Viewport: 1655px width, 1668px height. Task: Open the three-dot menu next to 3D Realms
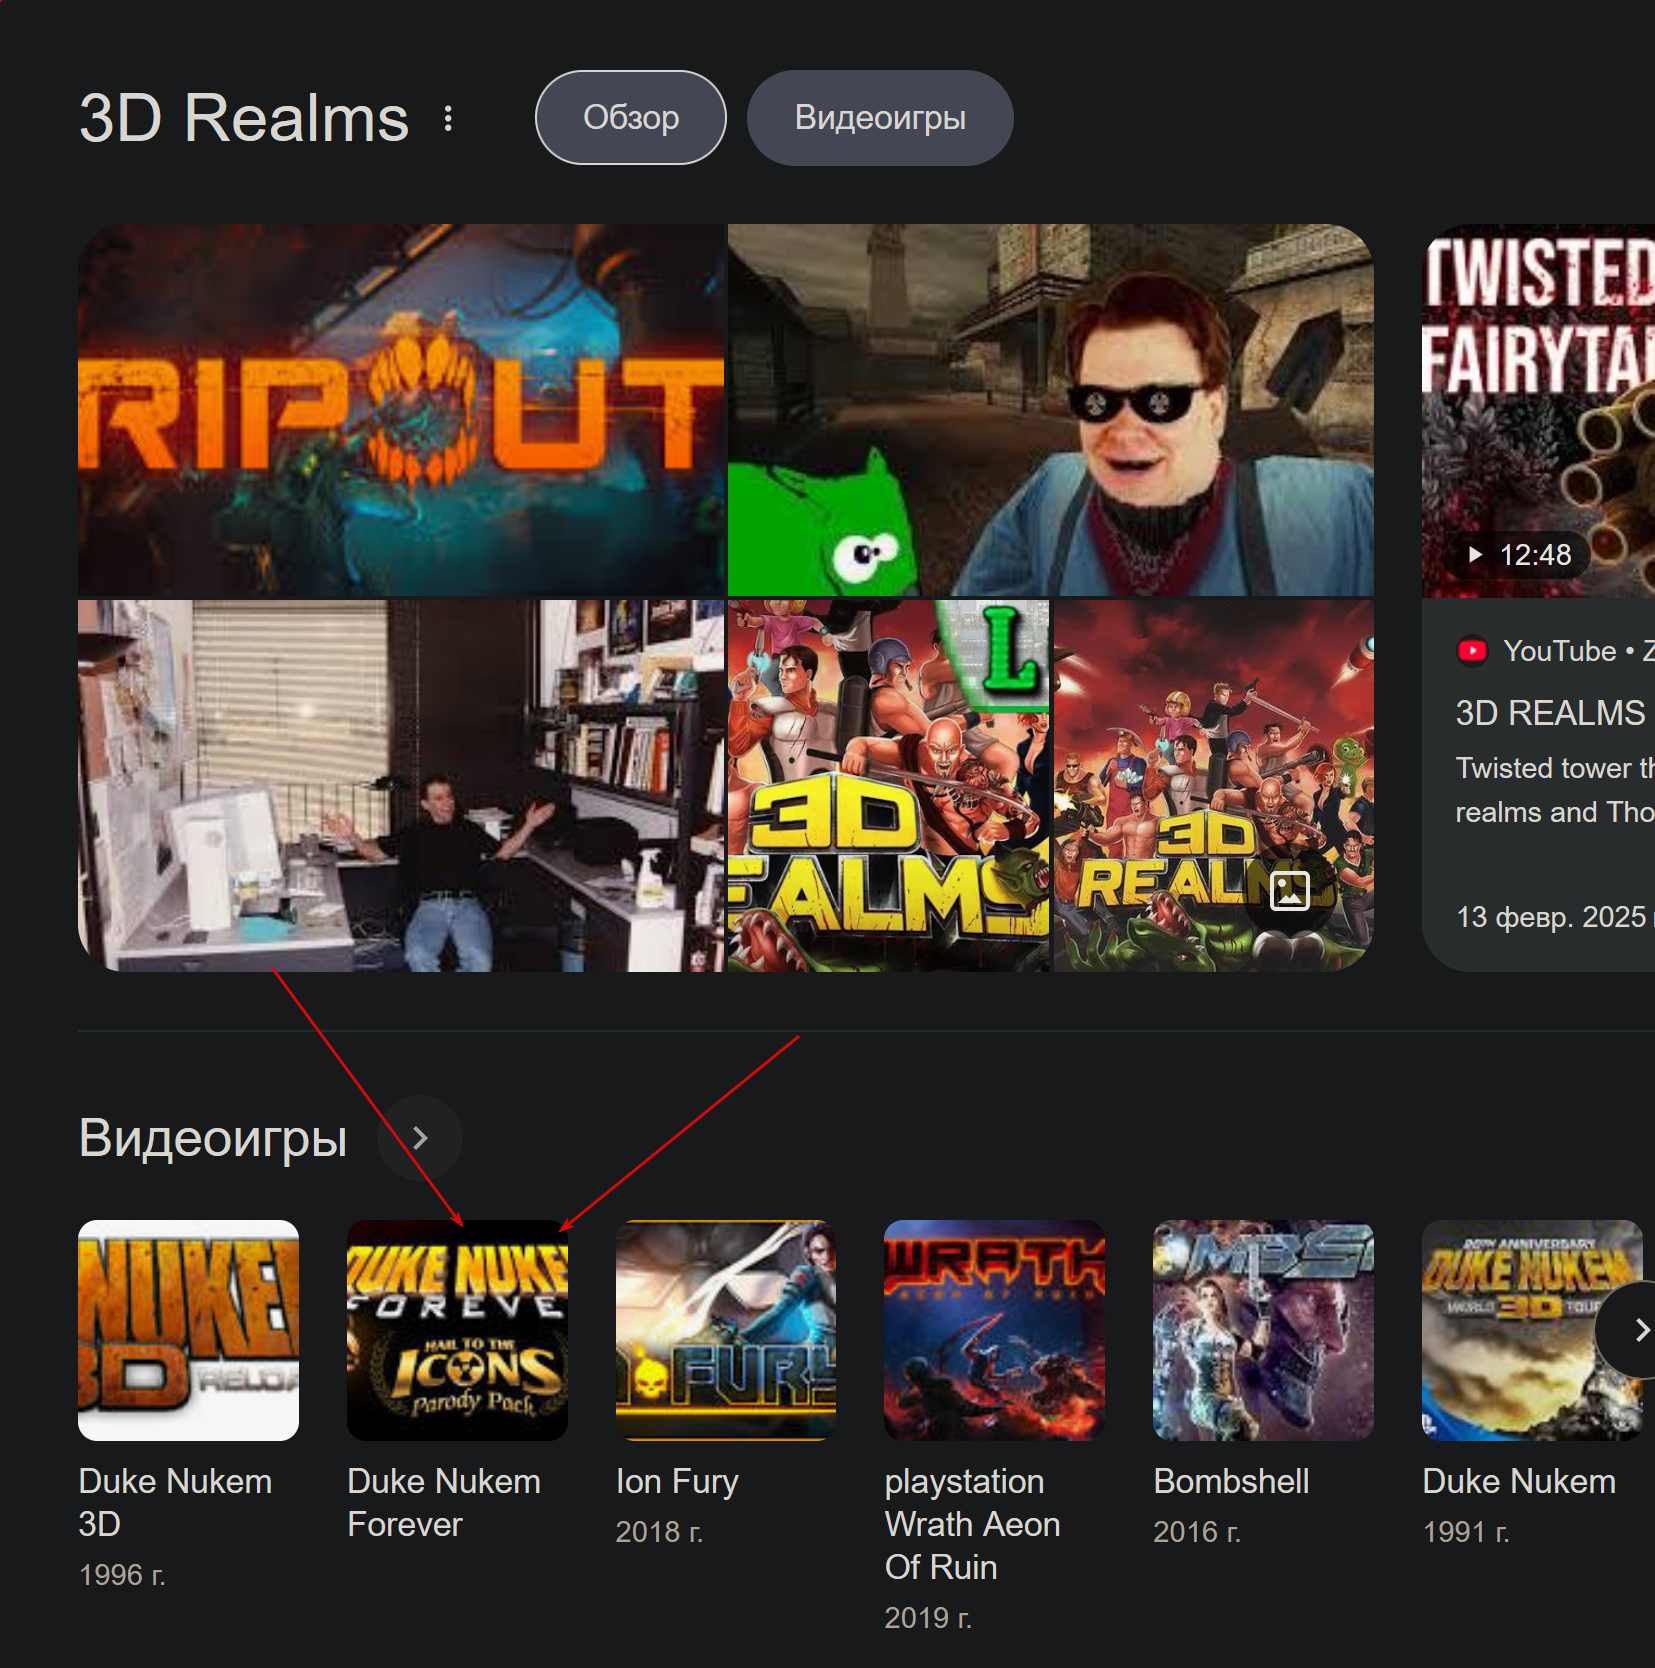point(448,118)
